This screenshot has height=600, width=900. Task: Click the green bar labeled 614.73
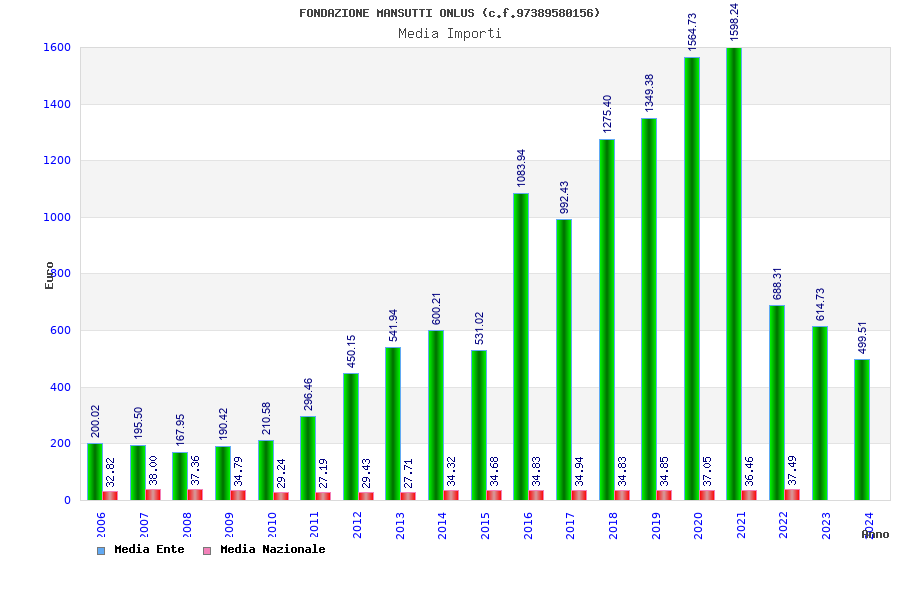click(x=820, y=413)
